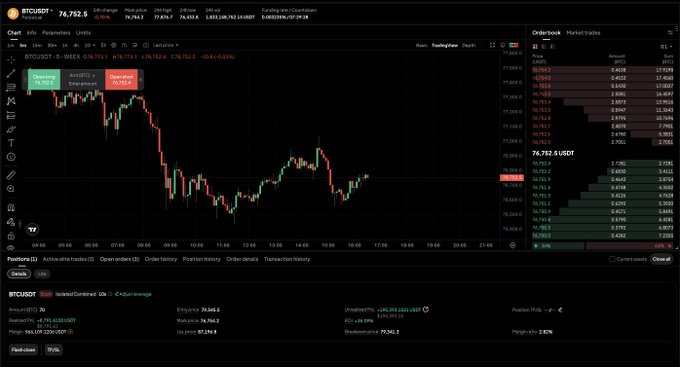Image resolution: width=680 pixels, height=367 pixels.
Task: Edit Position TP/SL pencil icon
Action: pyautogui.click(x=560, y=310)
